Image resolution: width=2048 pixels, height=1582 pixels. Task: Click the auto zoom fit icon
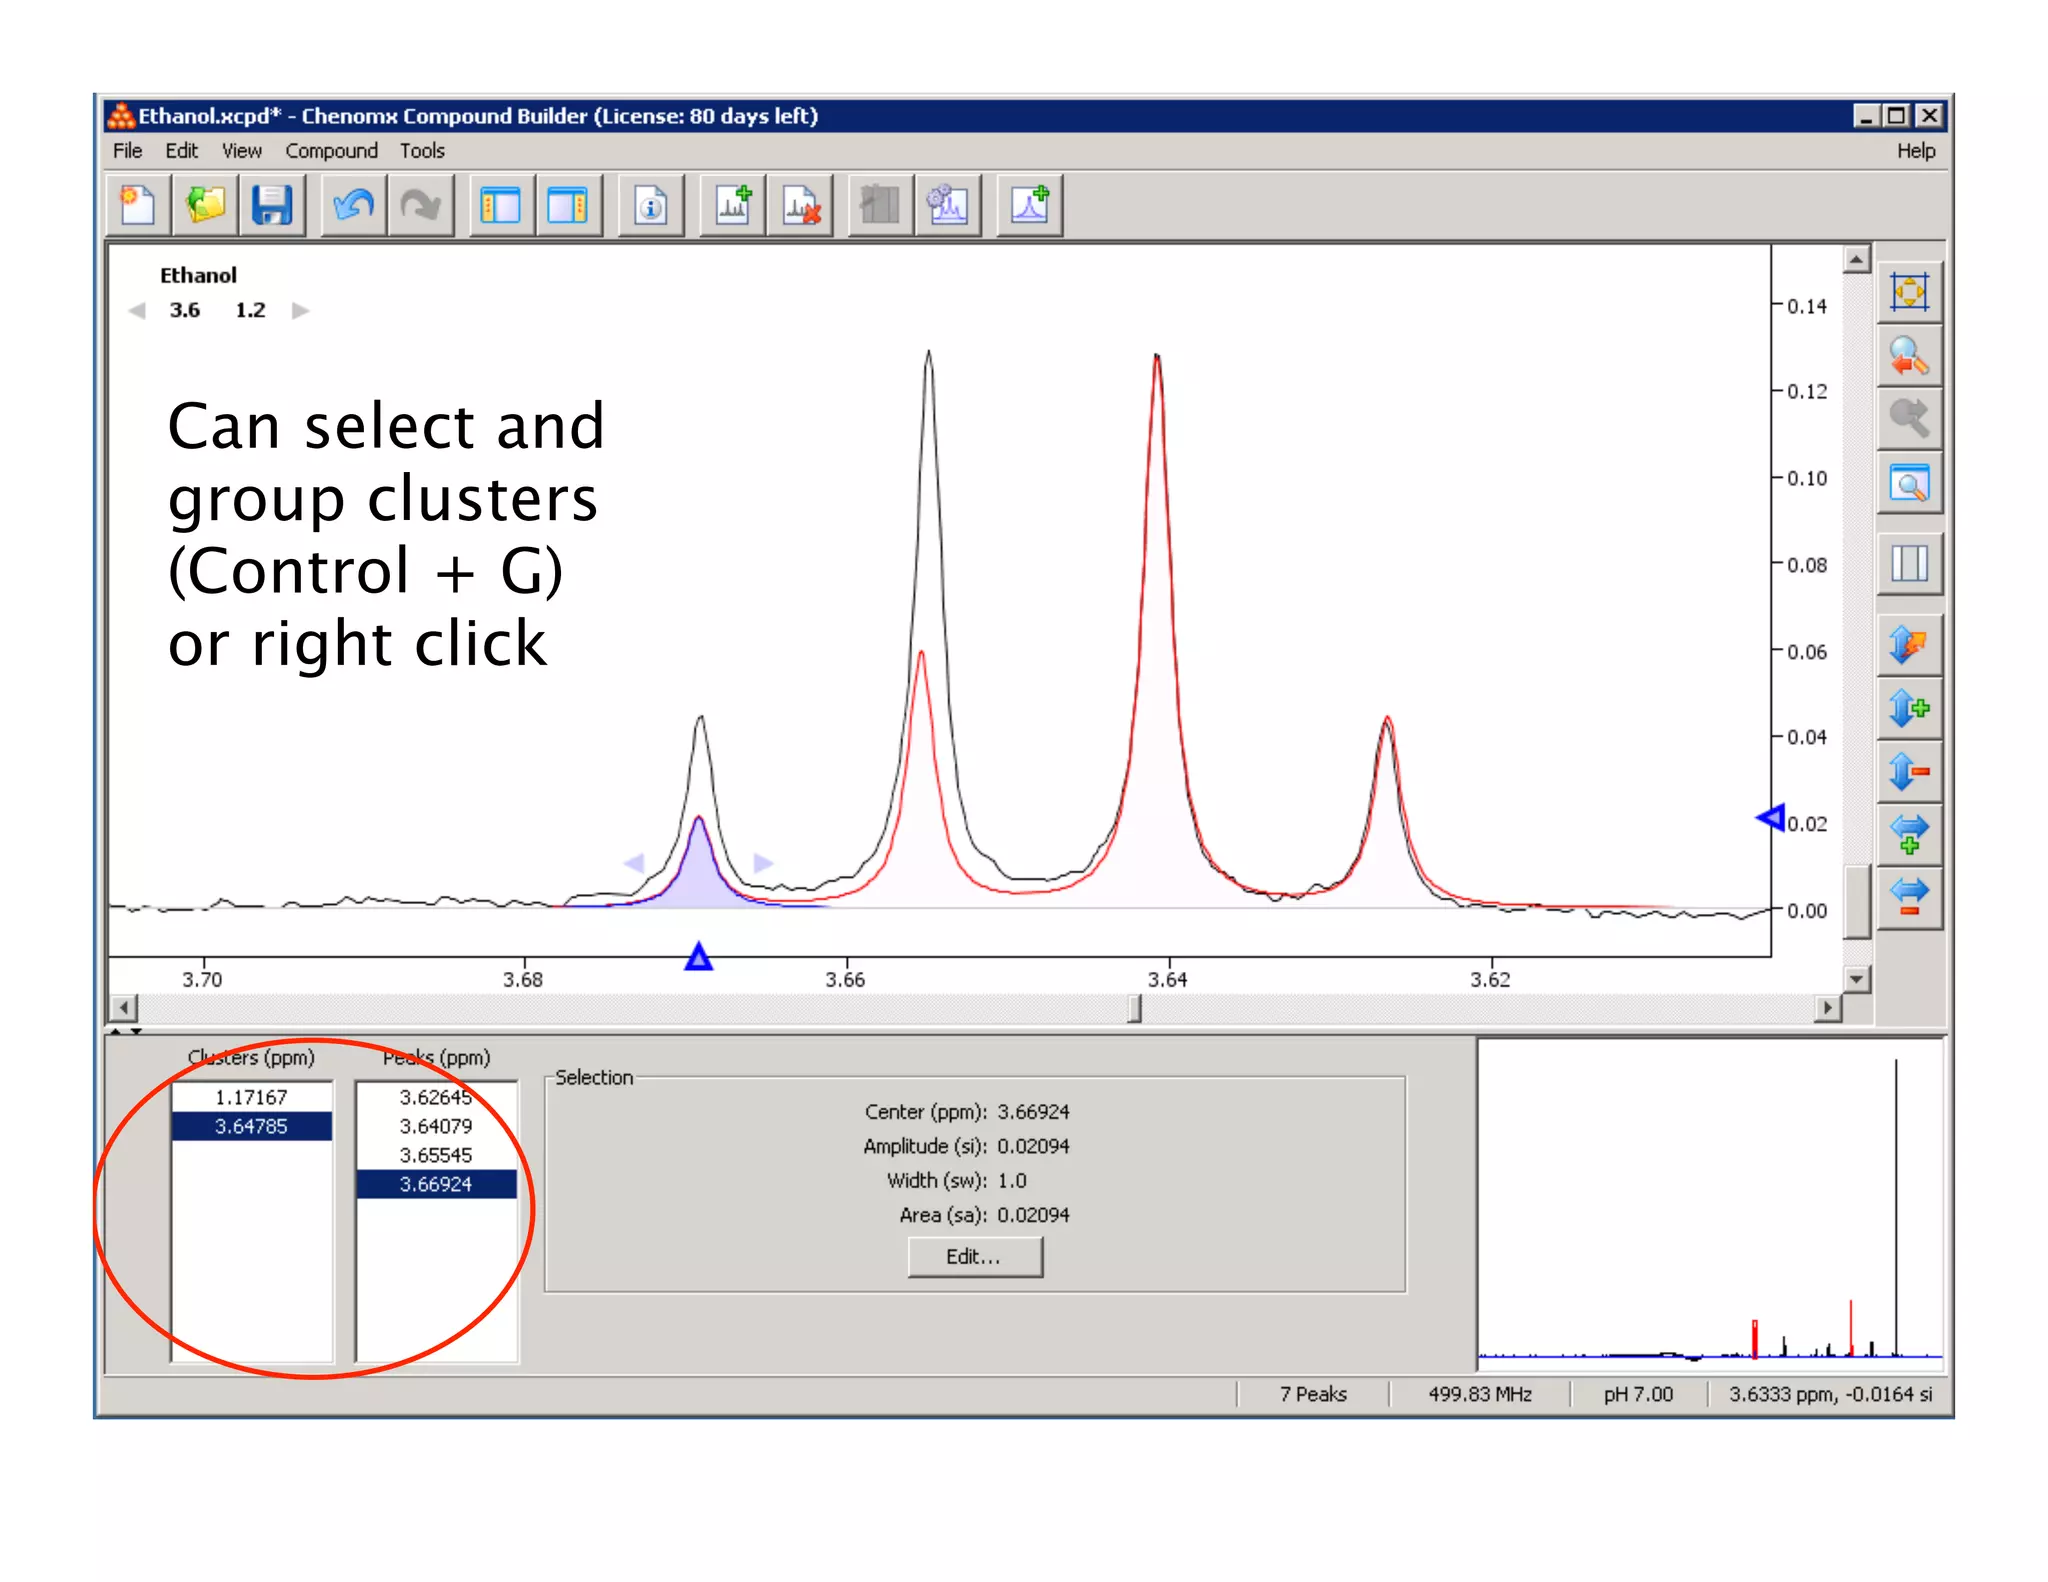(1909, 293)
